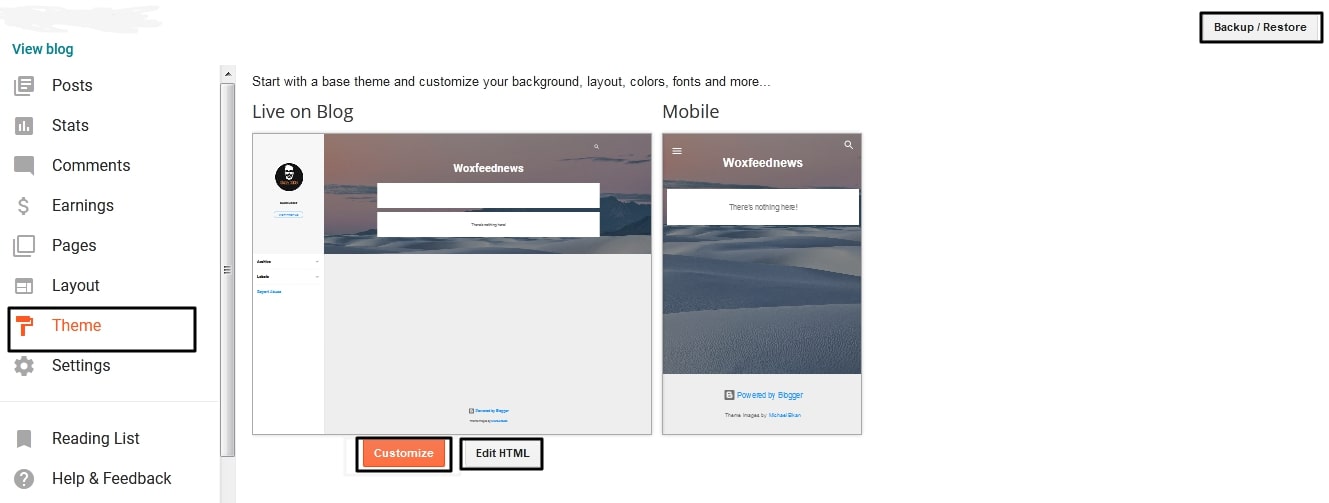The image size is (1329, 503).
Task: Click the Blogger logo icon in Mobile preview footer
Action: tap(729, 395)
